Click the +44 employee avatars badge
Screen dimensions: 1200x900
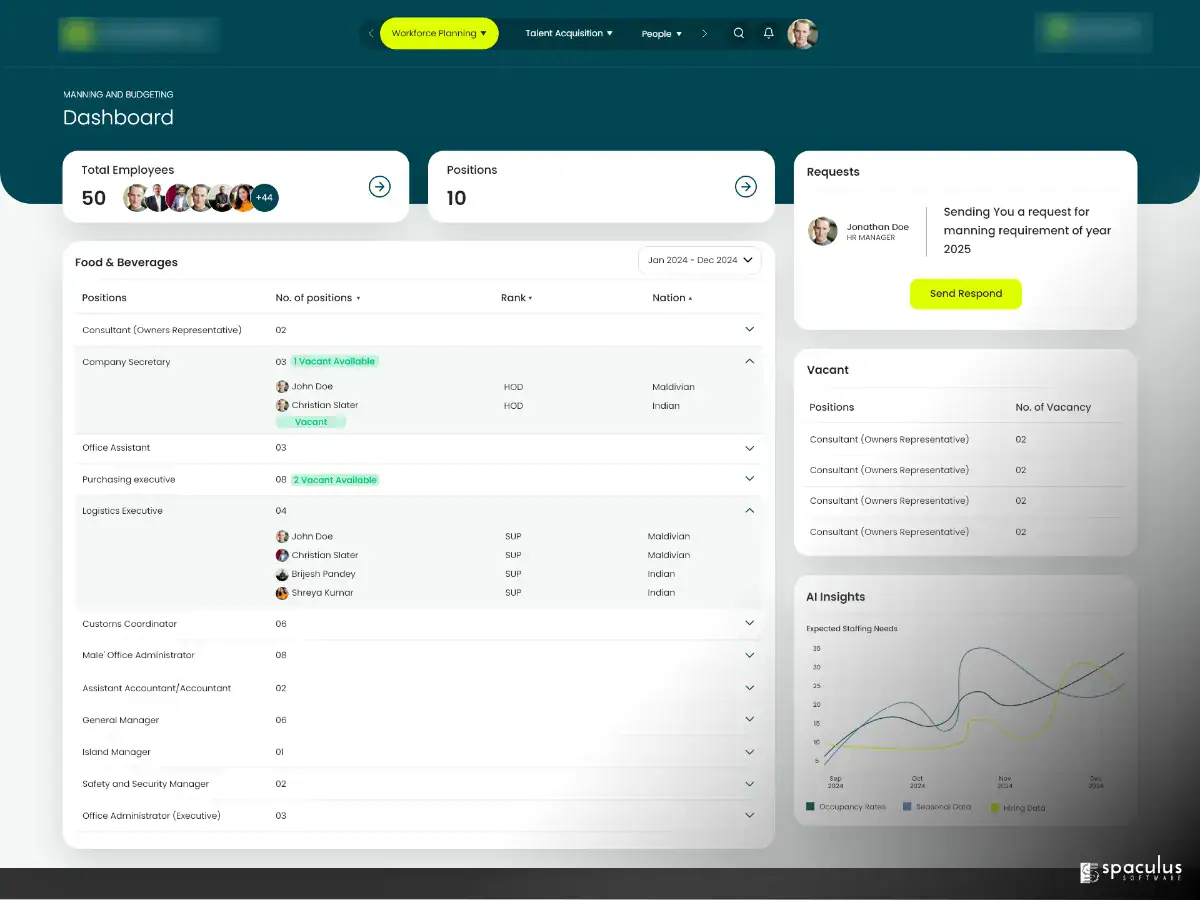pyautogui.click(x=264, y=198)
